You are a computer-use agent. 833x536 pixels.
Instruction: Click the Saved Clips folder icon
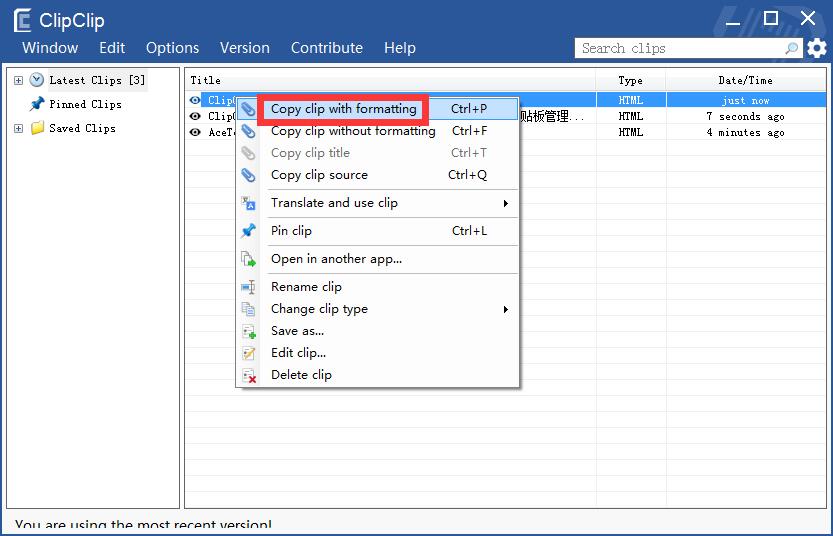tap(37, 128)
